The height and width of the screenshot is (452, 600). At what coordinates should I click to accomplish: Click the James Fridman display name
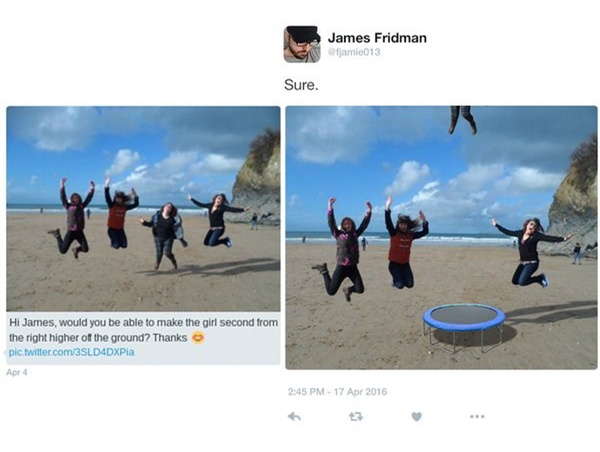377,38
